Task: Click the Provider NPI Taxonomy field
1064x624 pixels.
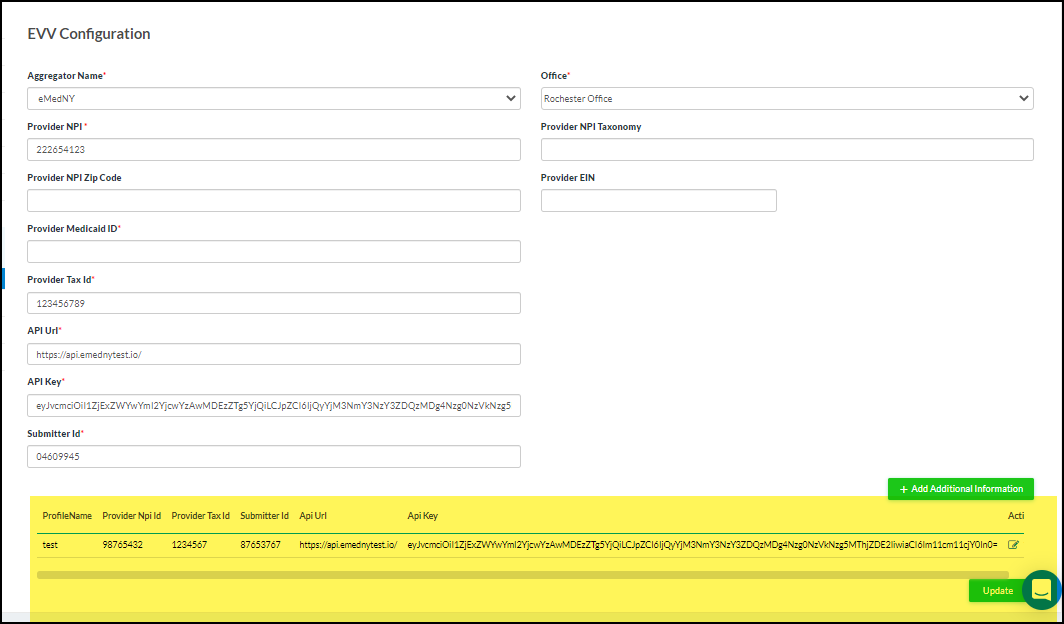Action: pyautogui.click(x=786, y=149)
